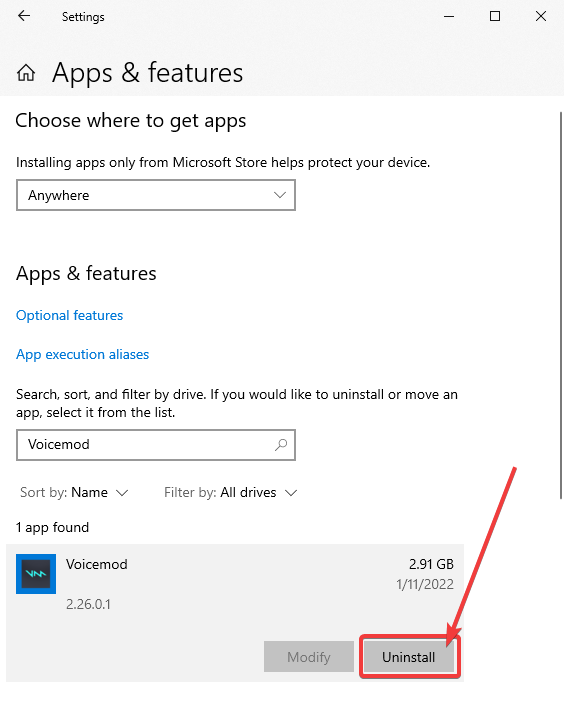Maximize the Settings window
This screenshot has height=723, width=564.
[495, 16]
